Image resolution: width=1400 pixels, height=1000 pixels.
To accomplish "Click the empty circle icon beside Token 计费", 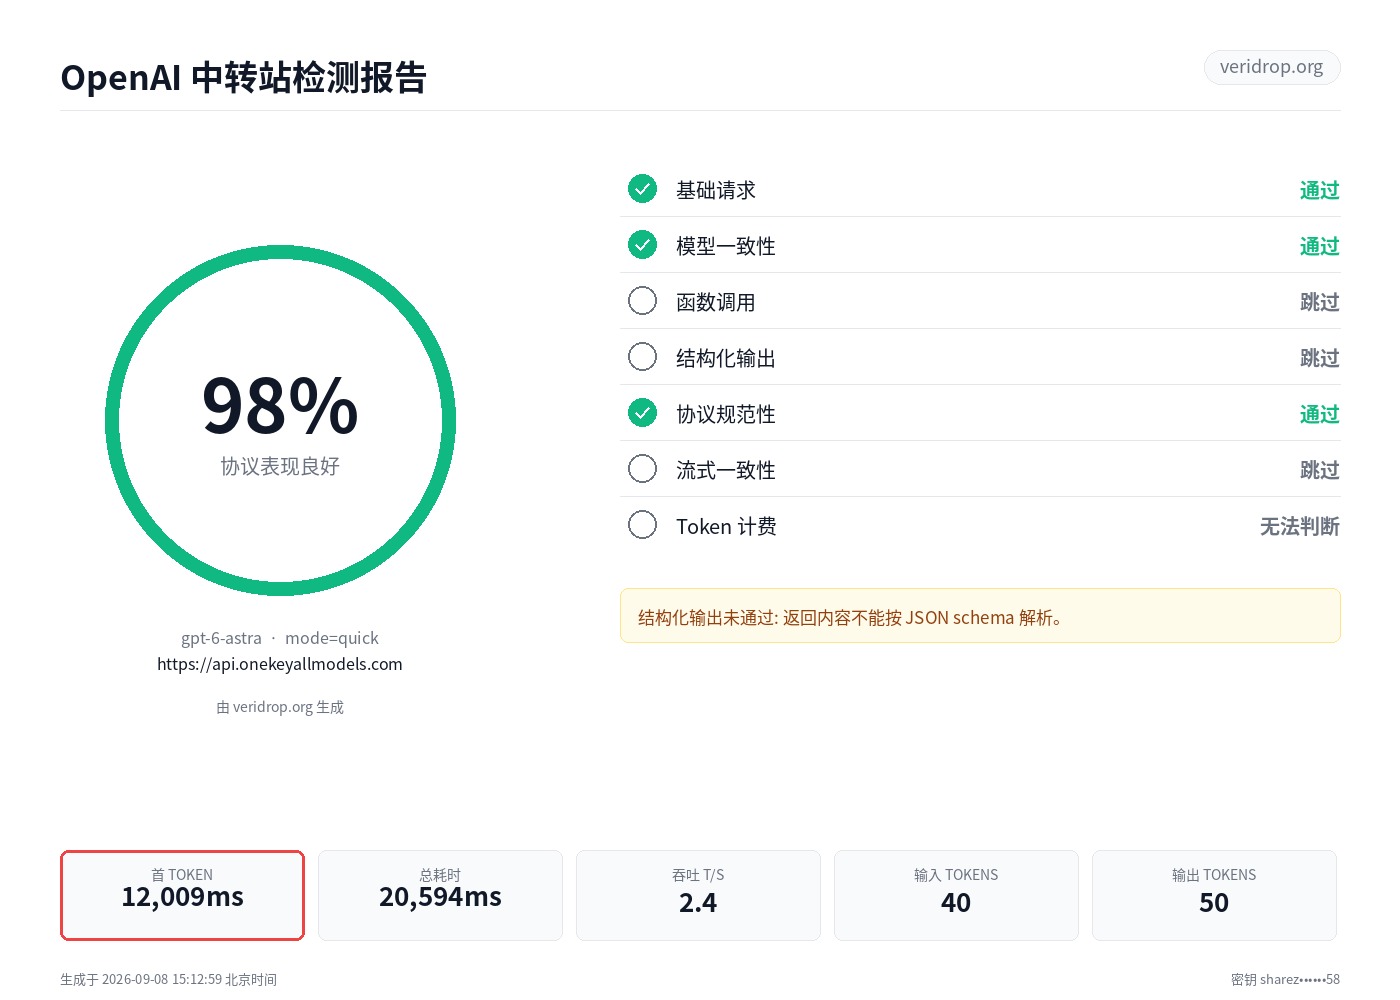I will click(x=642, y=524).
